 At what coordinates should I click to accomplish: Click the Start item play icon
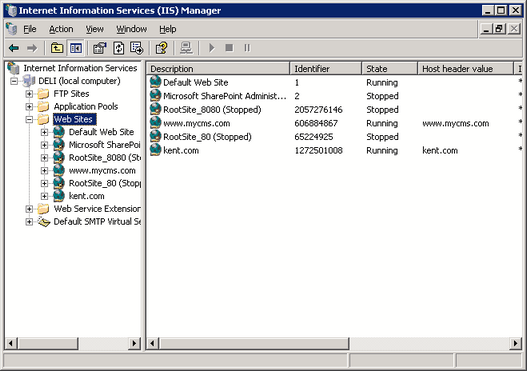point(211,48)
